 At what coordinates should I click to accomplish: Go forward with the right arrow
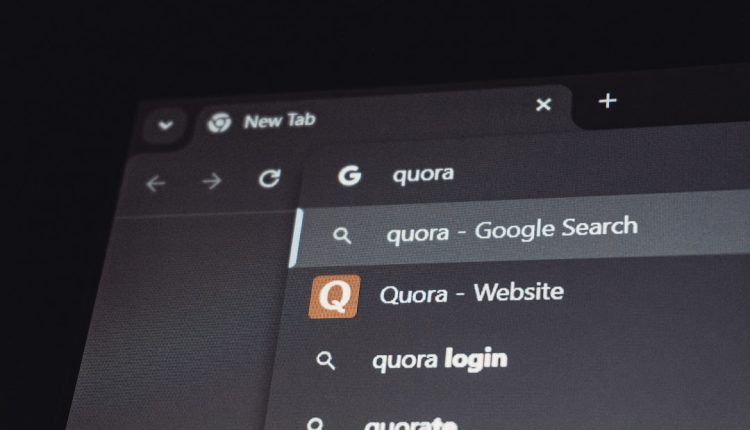click(211, 181)
